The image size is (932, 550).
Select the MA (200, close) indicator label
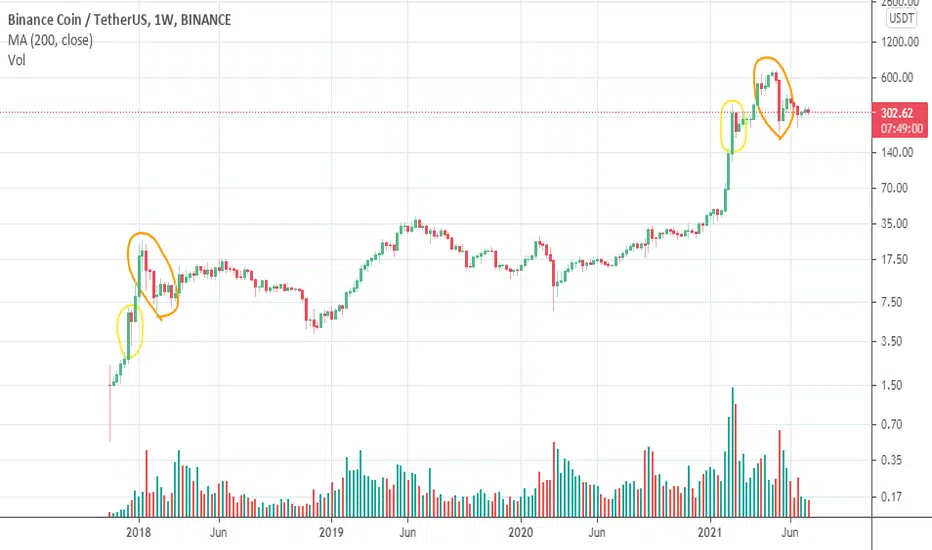pyautogui.click(x=51, y=40)
